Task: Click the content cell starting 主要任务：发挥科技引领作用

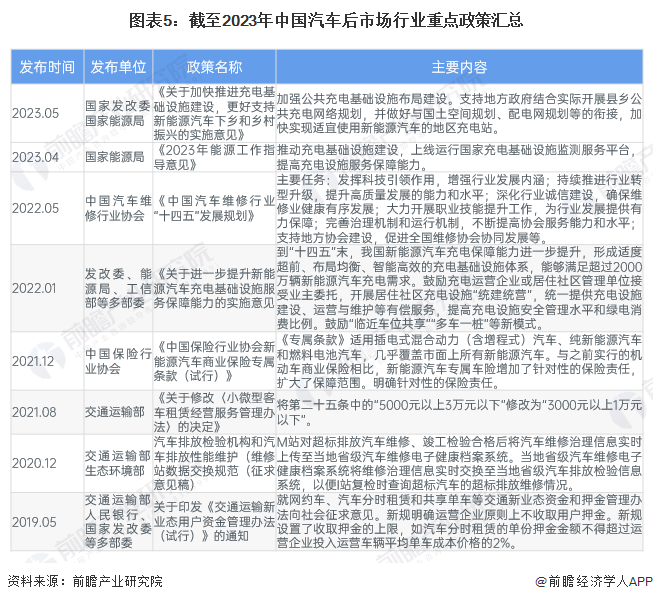Action: coord(459,208)
